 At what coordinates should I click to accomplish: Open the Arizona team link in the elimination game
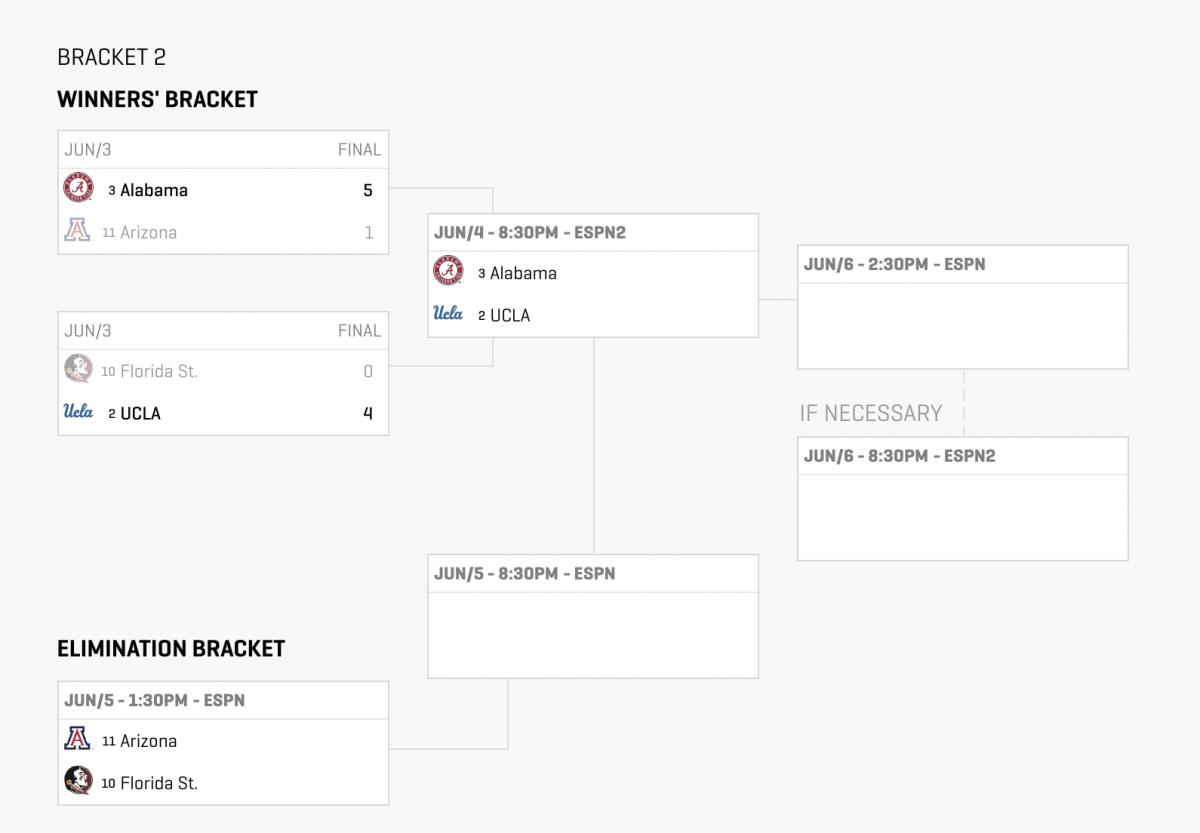pyautogui.click(x=148, y=741)
